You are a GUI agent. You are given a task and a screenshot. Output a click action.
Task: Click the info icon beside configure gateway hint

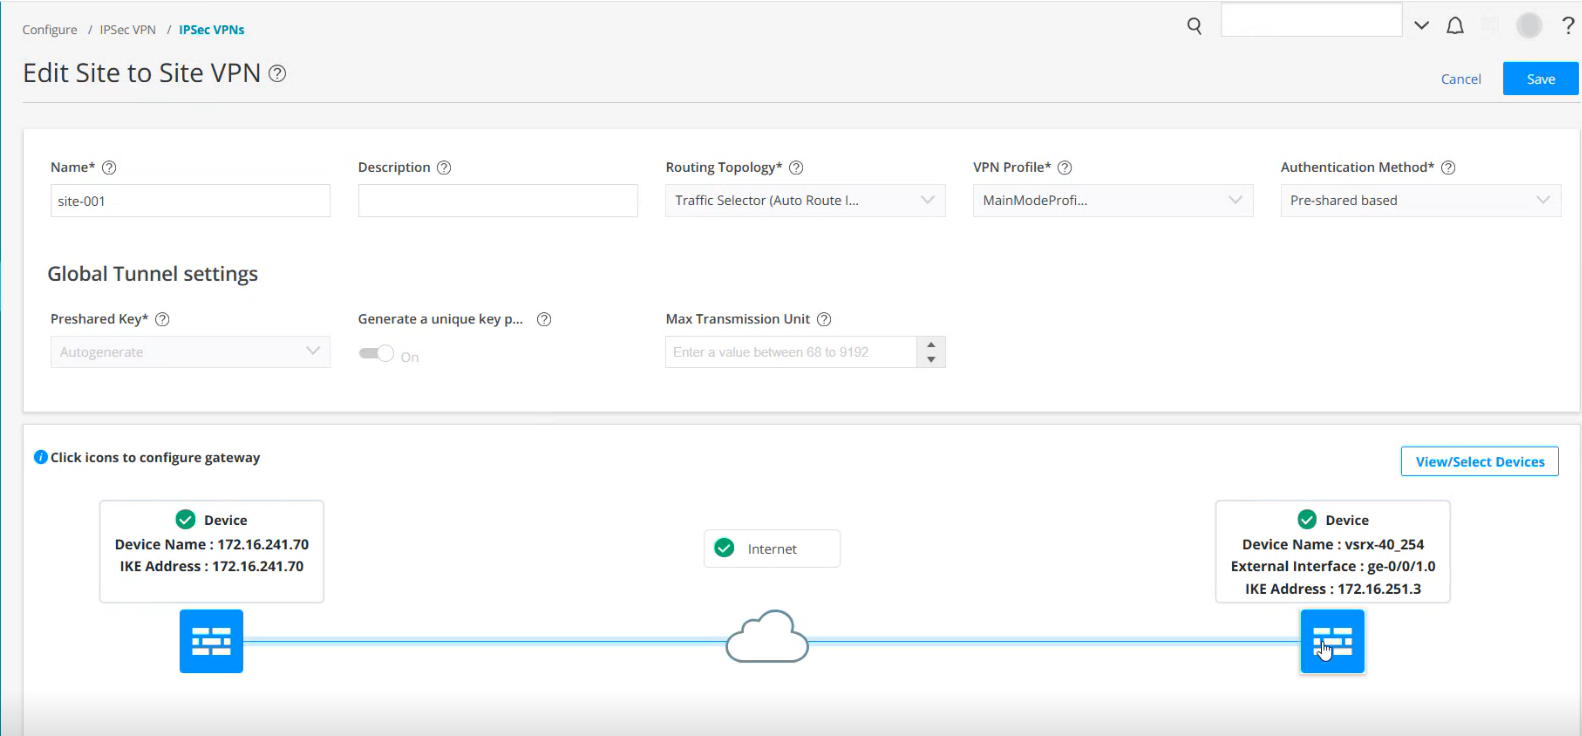click(x=41, y=457)
